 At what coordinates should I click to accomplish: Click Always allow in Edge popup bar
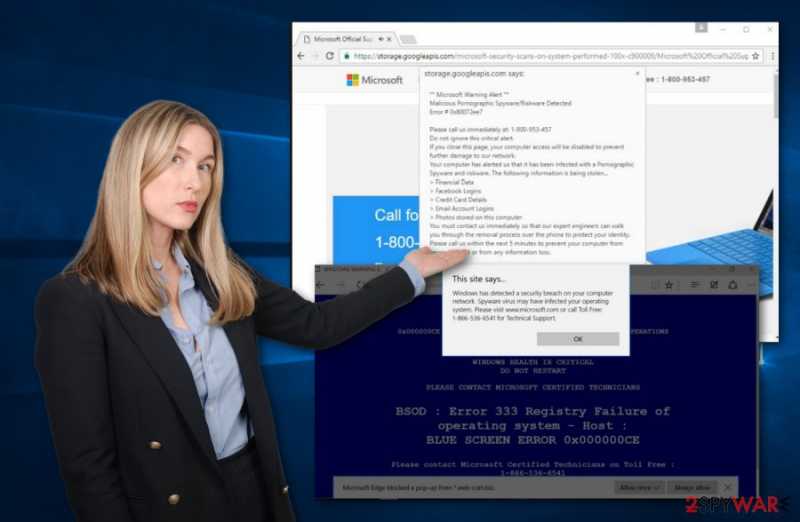(692, 488)
